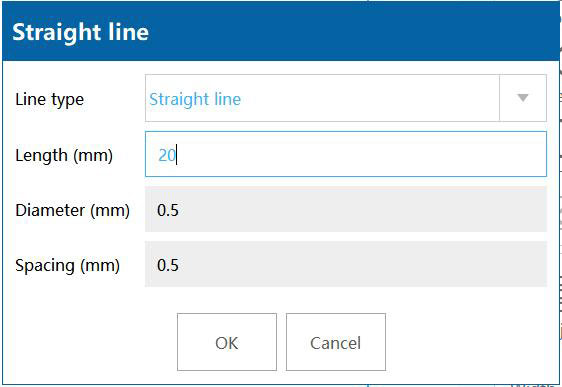562x387 pixels.
Task: Select the disabled Diameter (mm) field
Action: point(346,209)
